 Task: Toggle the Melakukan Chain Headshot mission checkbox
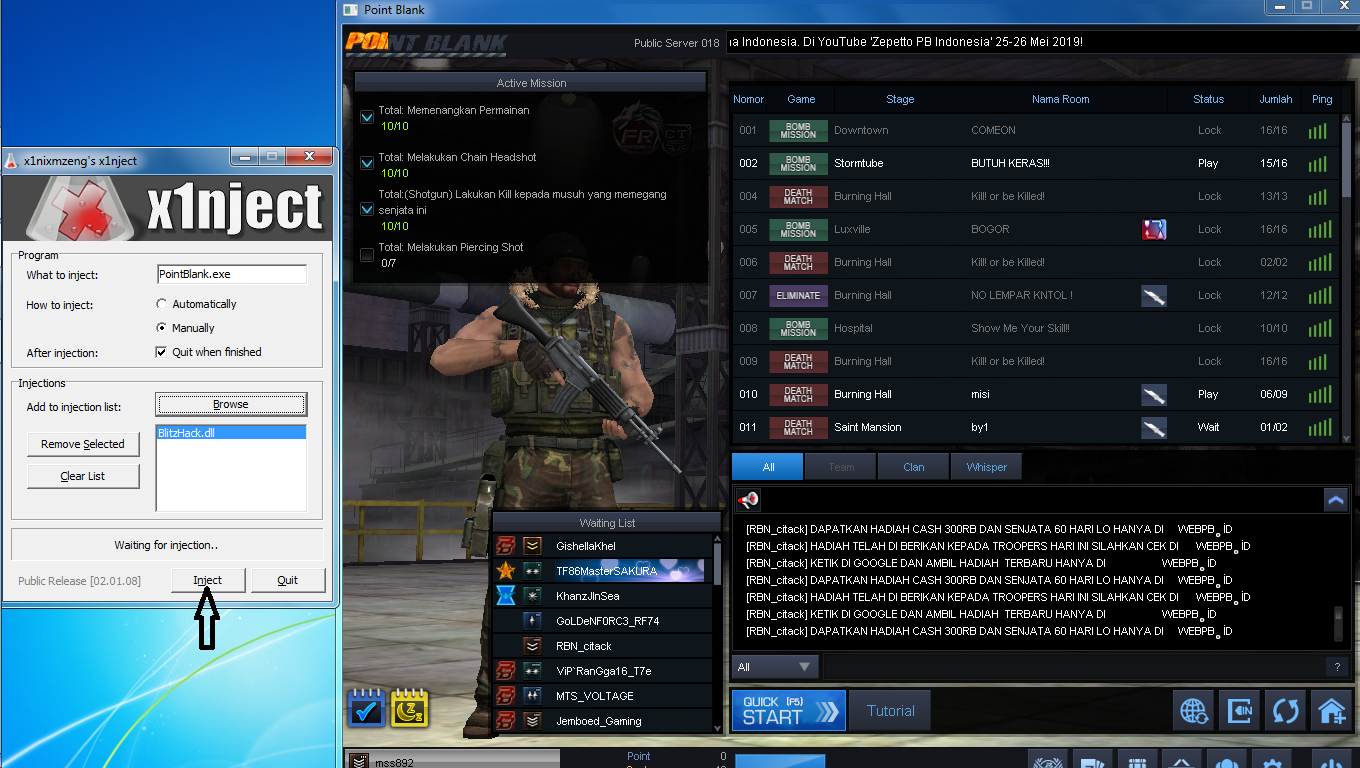click(367, 164)
